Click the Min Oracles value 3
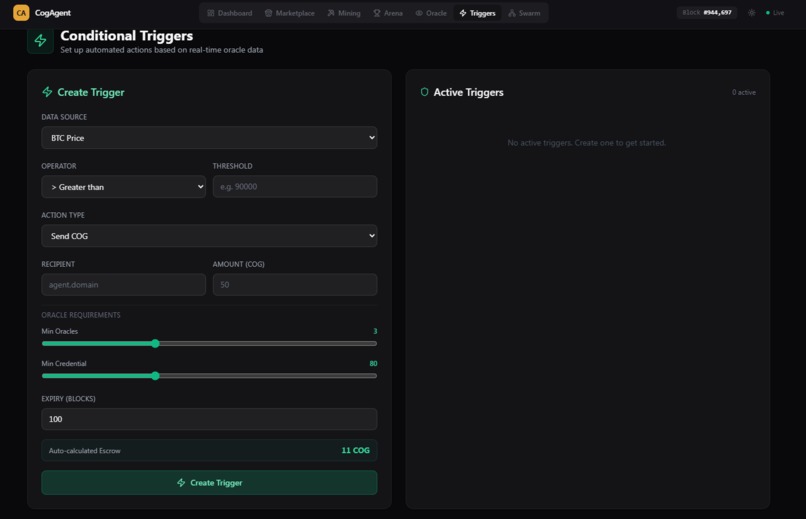Screen dimensions: 806x519 [375, 331]
